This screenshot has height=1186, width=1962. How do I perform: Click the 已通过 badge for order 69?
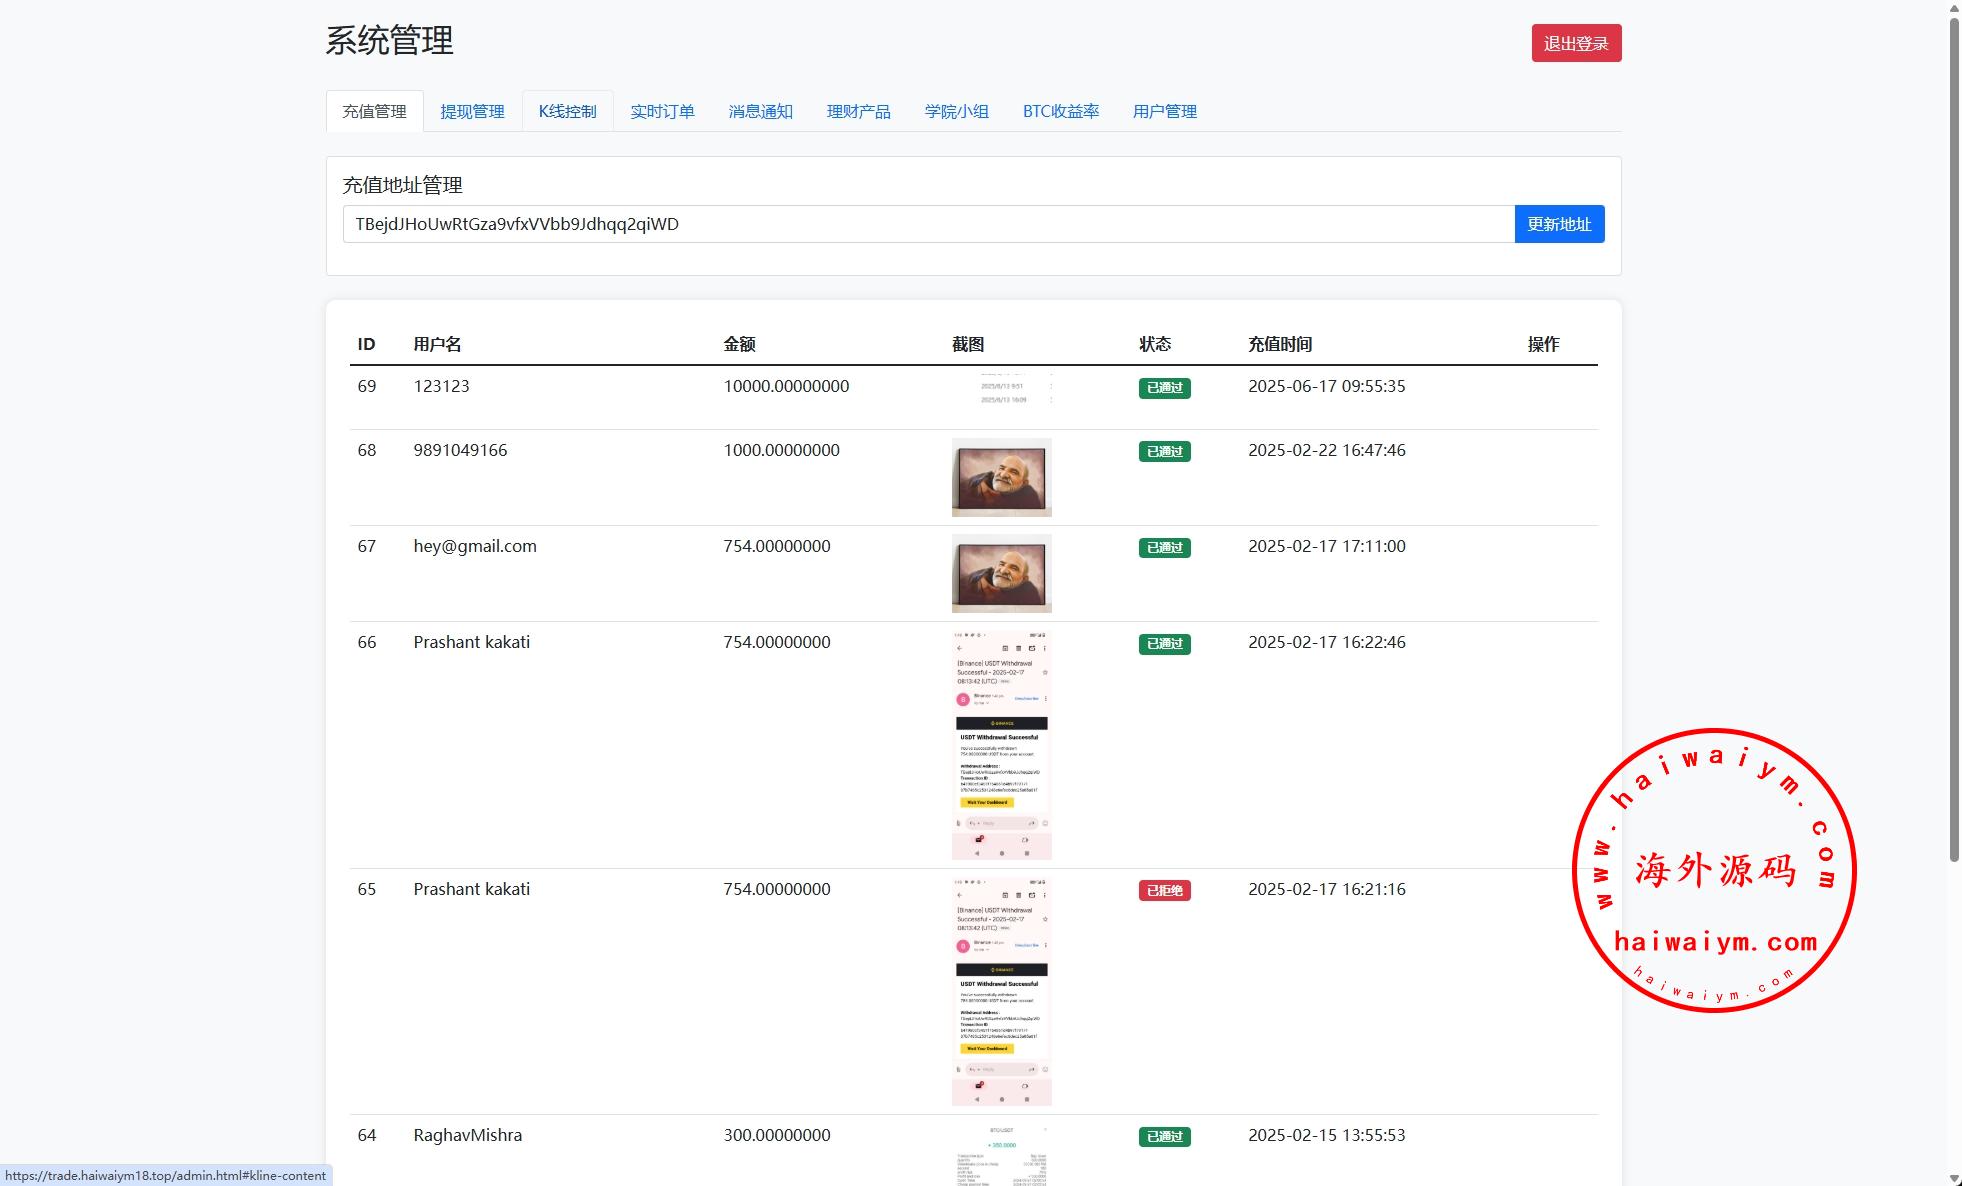[x=1164, y=388]
